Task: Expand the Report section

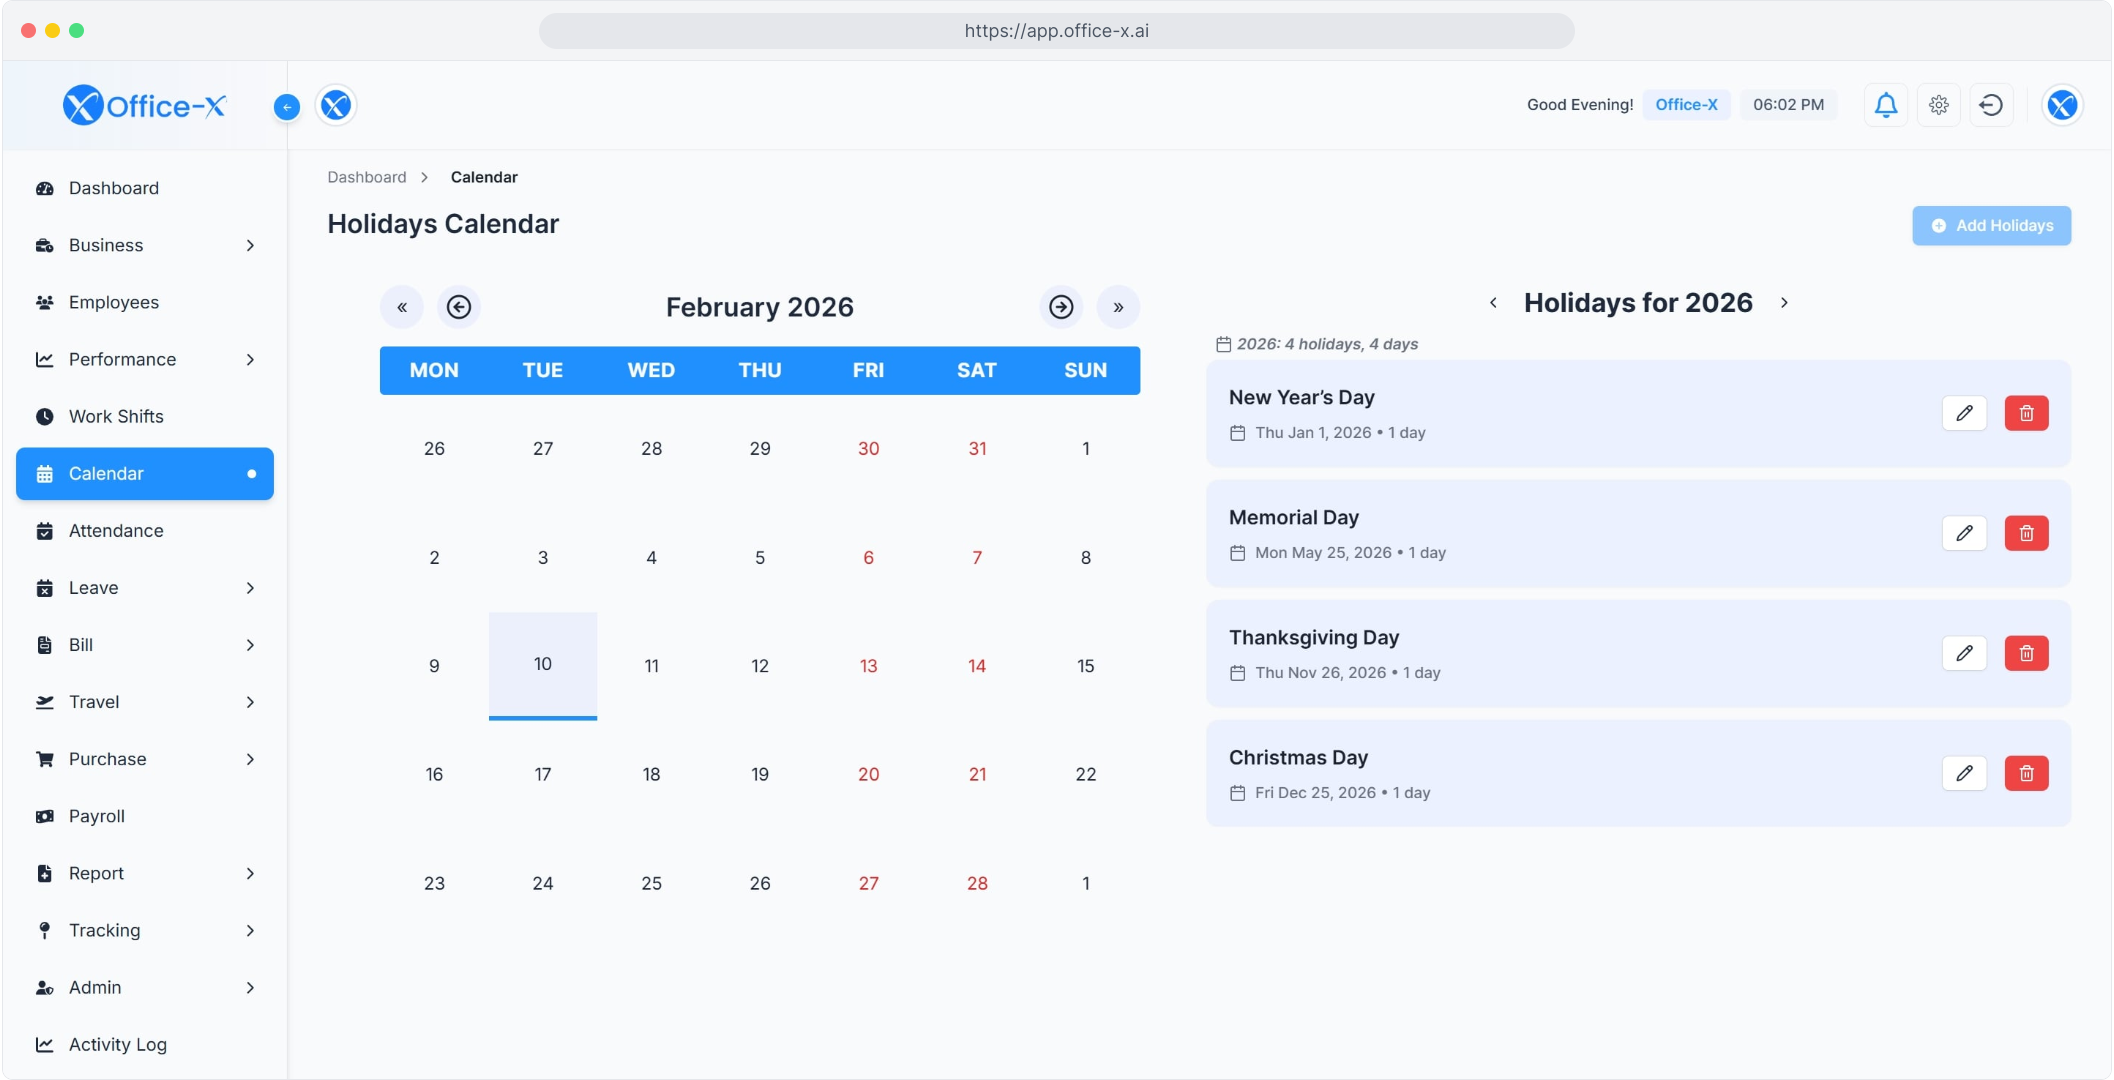Action: coord(250,873)
